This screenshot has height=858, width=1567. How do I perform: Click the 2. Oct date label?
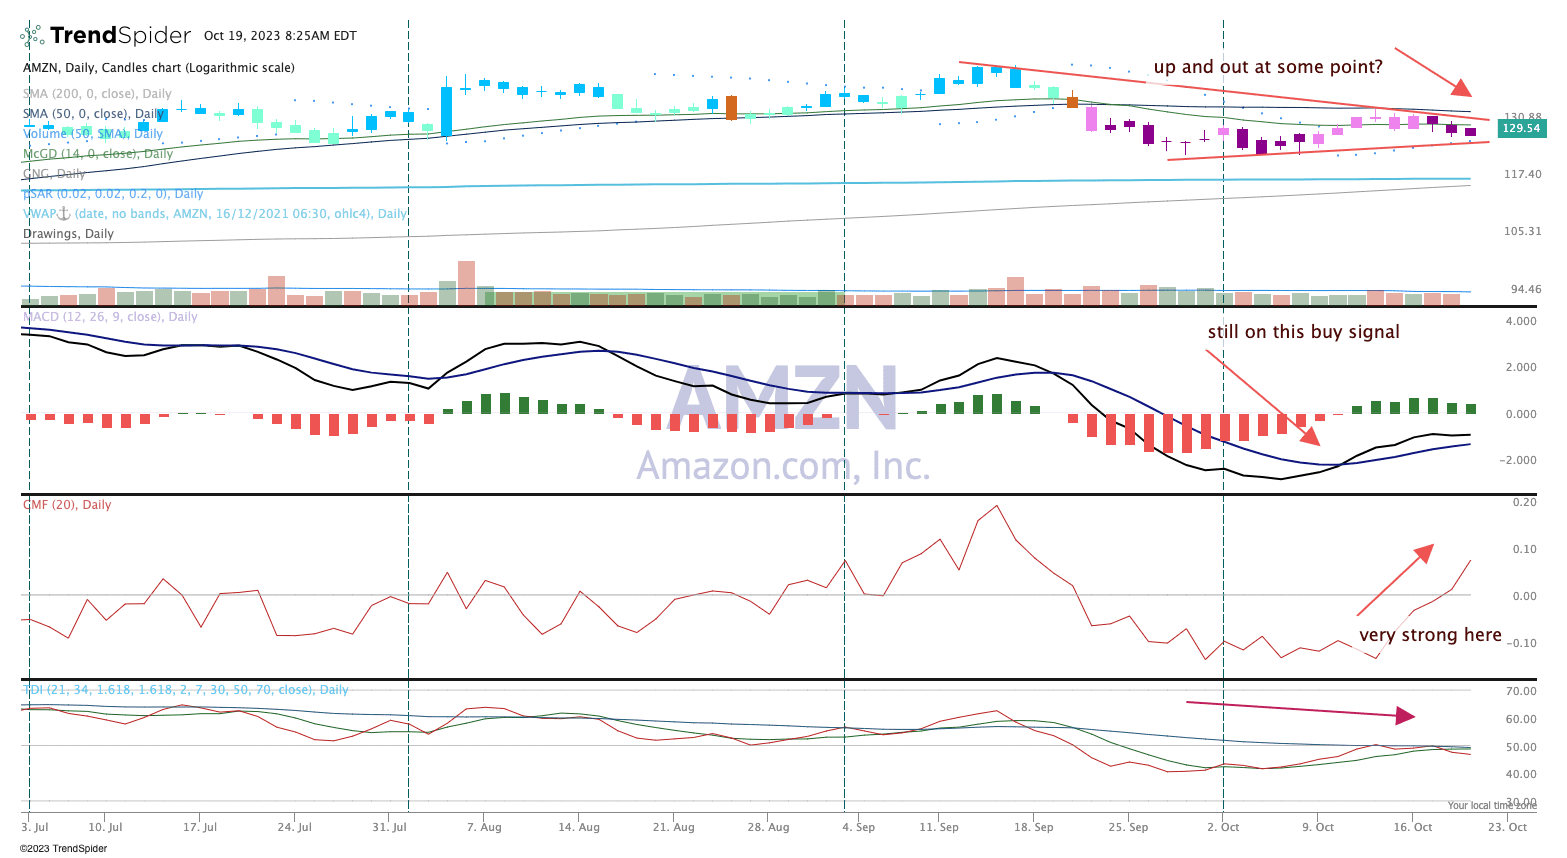tap(1223, 827)
